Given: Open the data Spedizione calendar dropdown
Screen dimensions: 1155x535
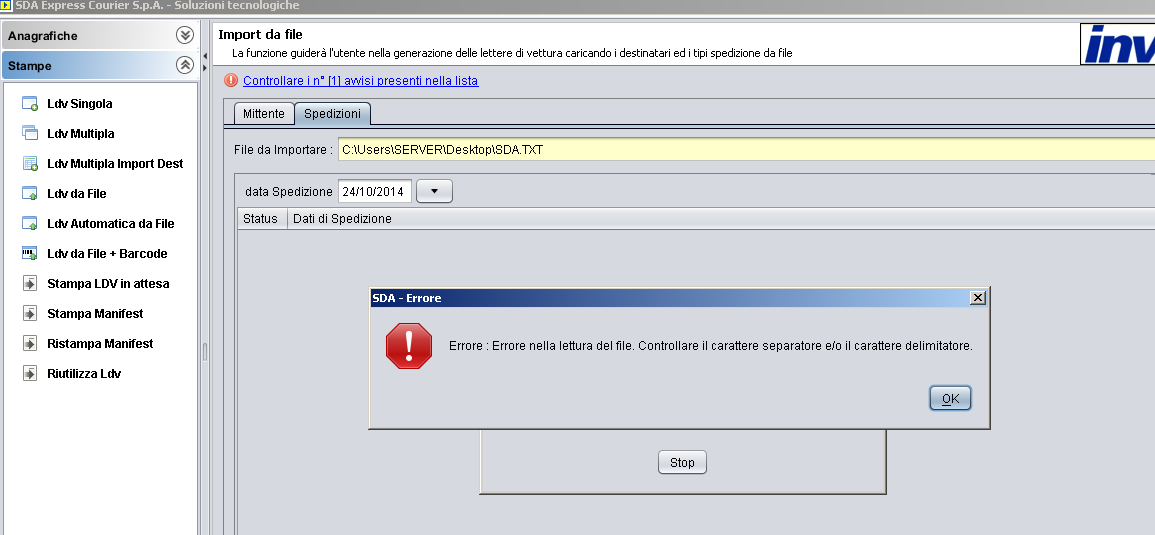Looking at the screenshot, I should pyautogui.click(x=435, y=191).
